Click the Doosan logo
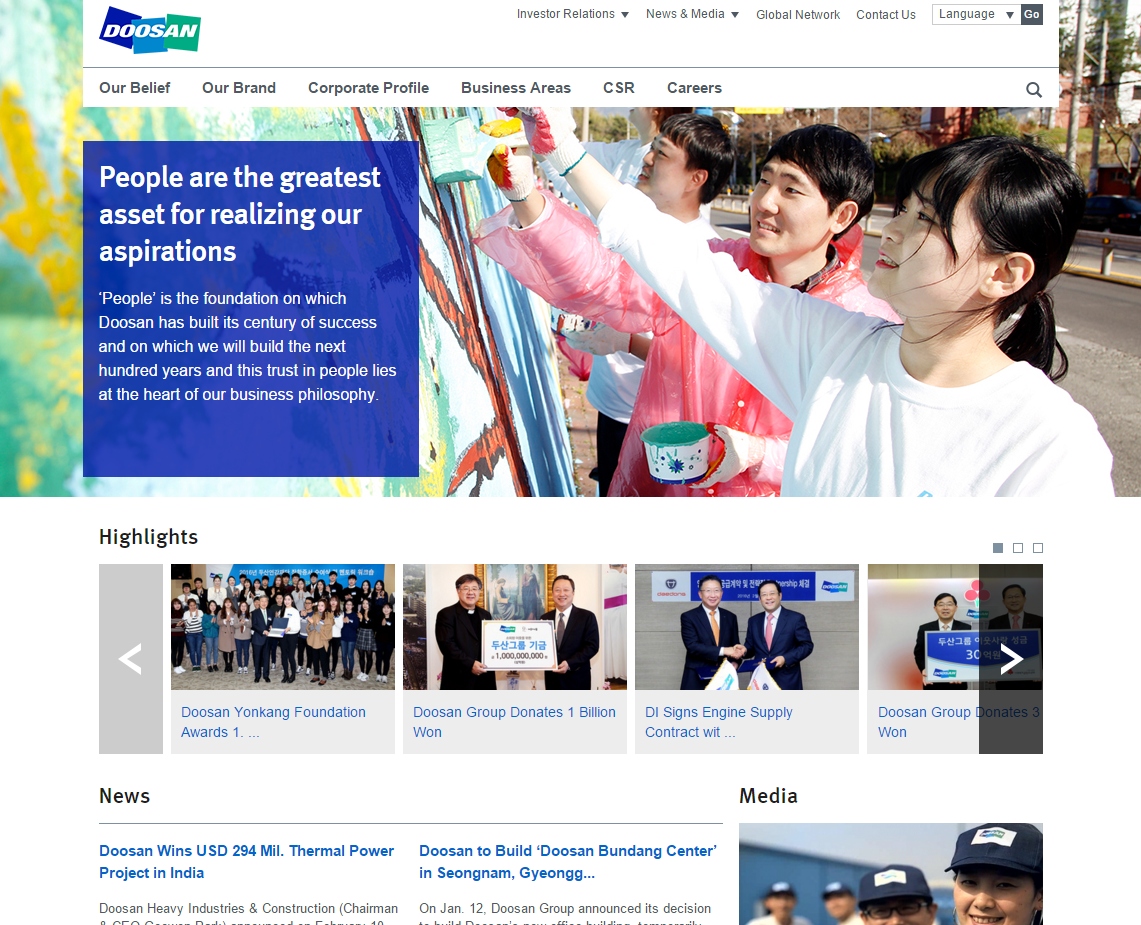This screenshot has height=925, width=1141. pyautogui.click(x=150, y=30)
